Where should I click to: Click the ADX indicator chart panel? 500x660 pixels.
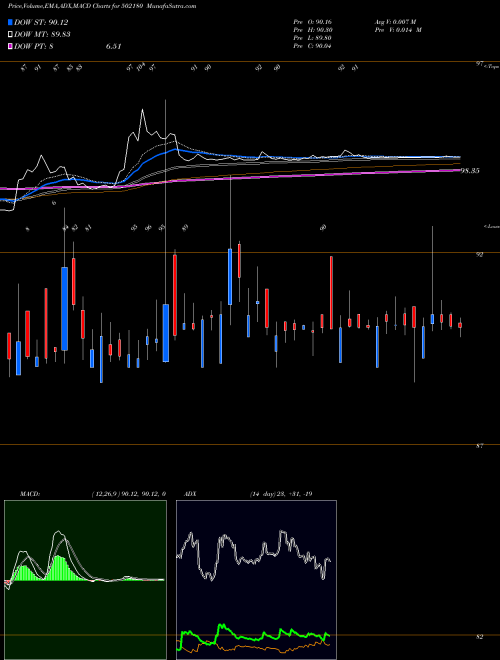pyautogui.click(x=256, y=580)
